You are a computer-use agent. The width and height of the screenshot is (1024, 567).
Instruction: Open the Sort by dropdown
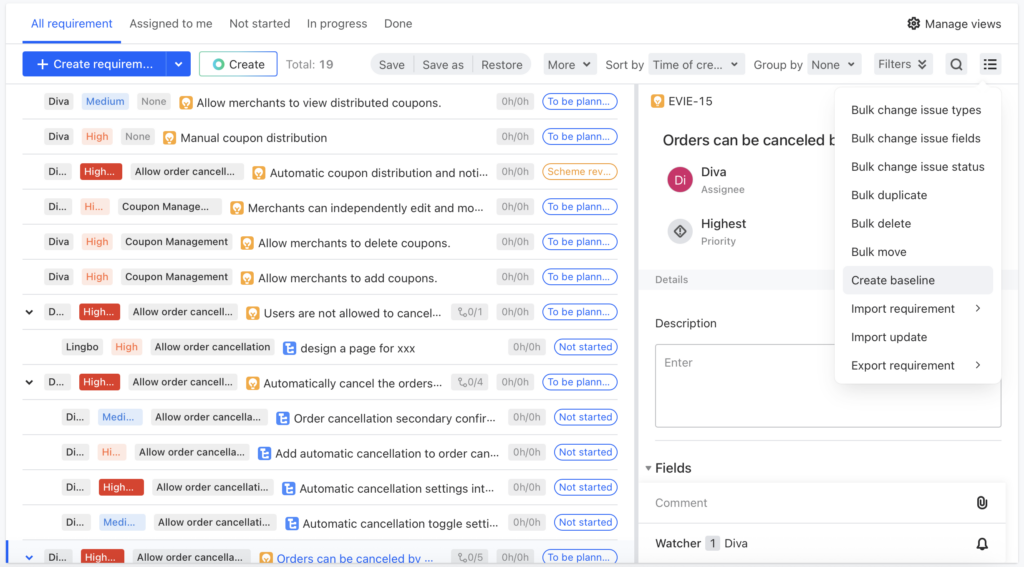tap(696, 65)
